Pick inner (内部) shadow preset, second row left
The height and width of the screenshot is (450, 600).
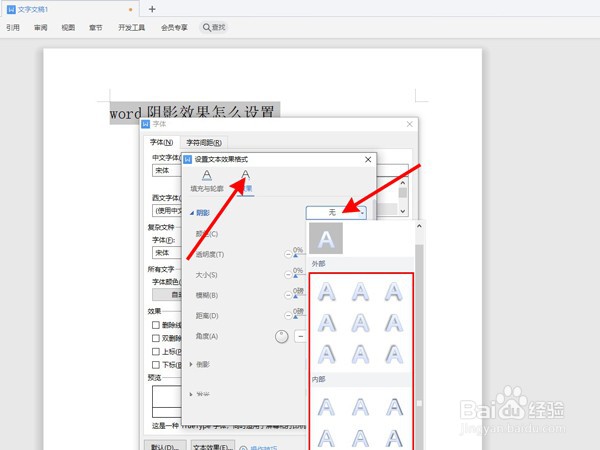(x=327, y=438)
